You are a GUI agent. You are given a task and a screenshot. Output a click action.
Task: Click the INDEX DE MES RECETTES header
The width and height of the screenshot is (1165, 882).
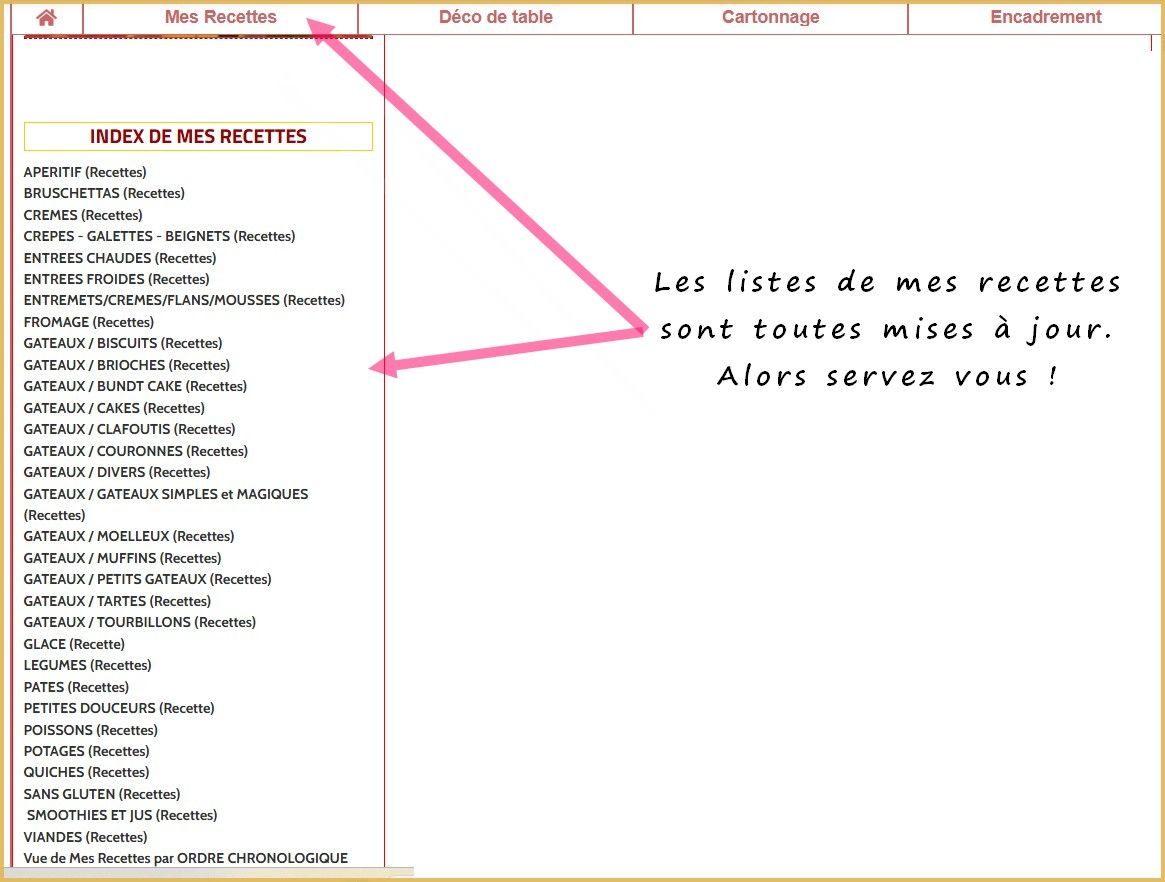coord(198,137)
